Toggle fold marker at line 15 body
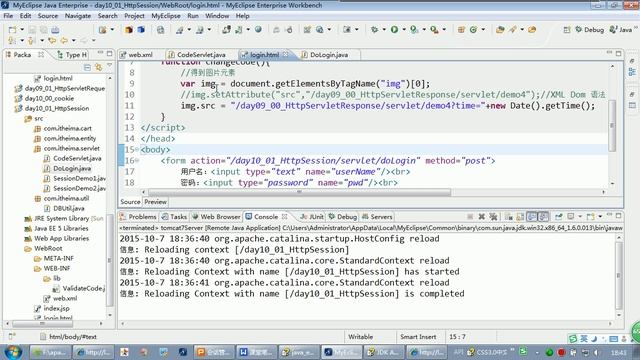Viewport: 640px width, 360px height. click(x=137, y=149)
